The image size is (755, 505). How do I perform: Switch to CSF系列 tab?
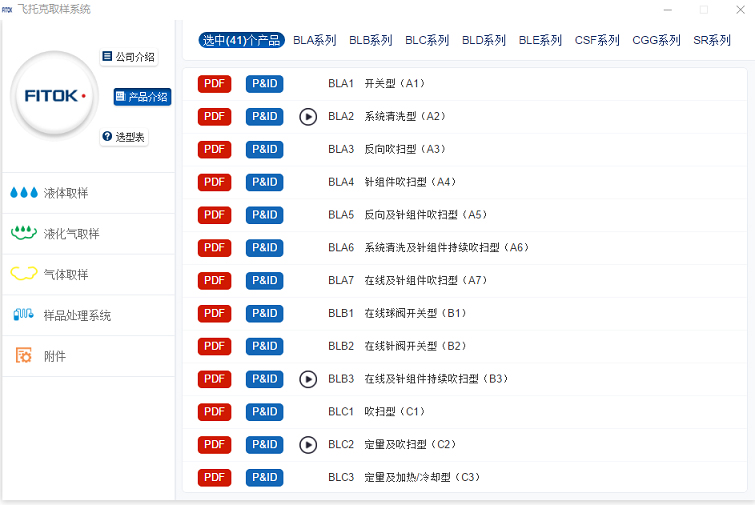click(x=599, y=41)
